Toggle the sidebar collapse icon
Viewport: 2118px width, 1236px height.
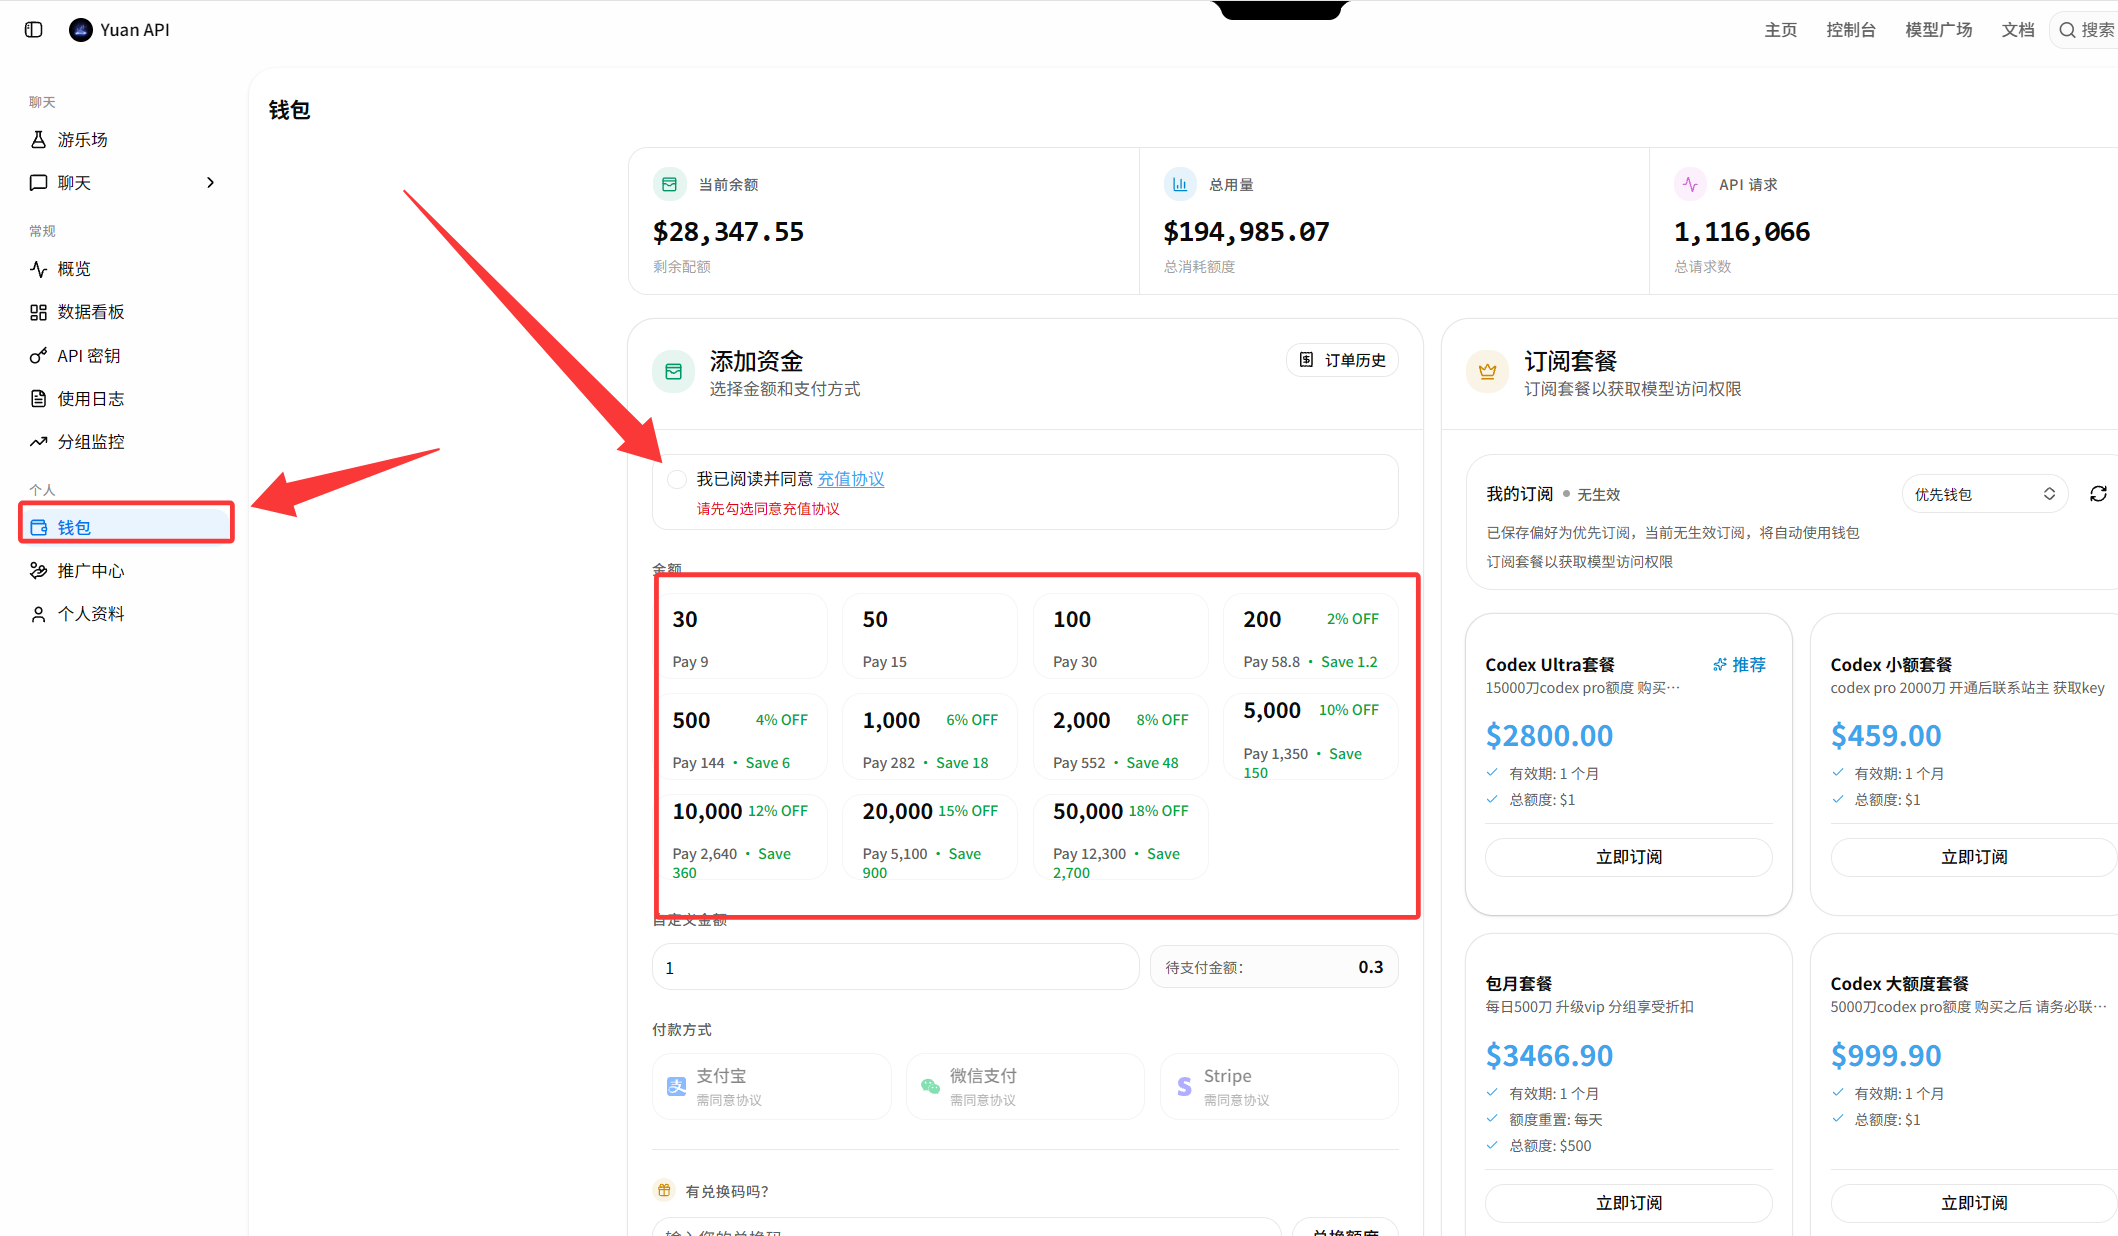tap(33, 30)
